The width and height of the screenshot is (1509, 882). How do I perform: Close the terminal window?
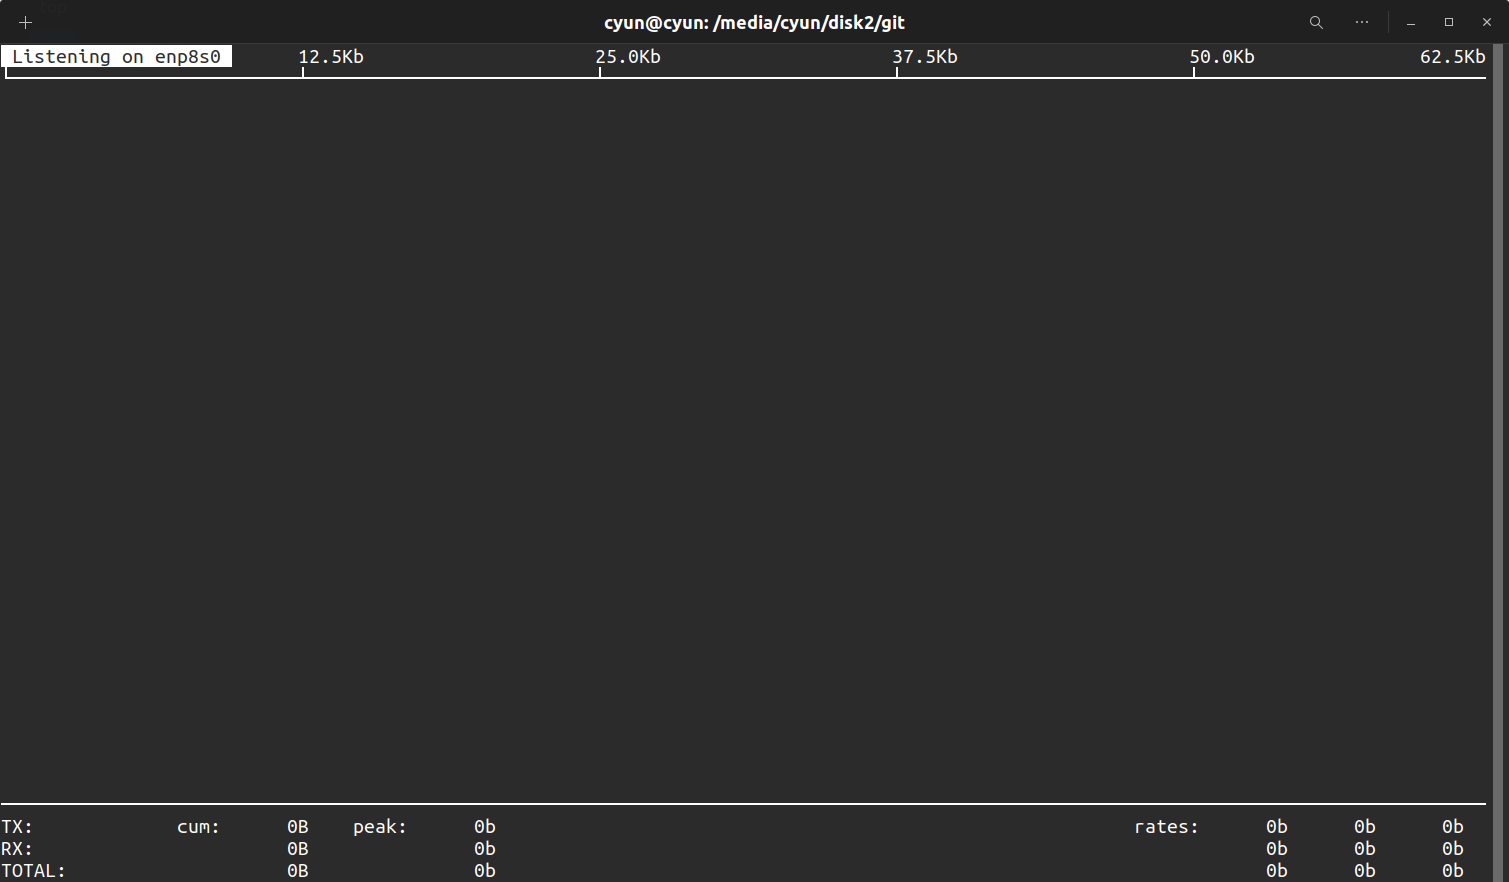pos(1487,22)
